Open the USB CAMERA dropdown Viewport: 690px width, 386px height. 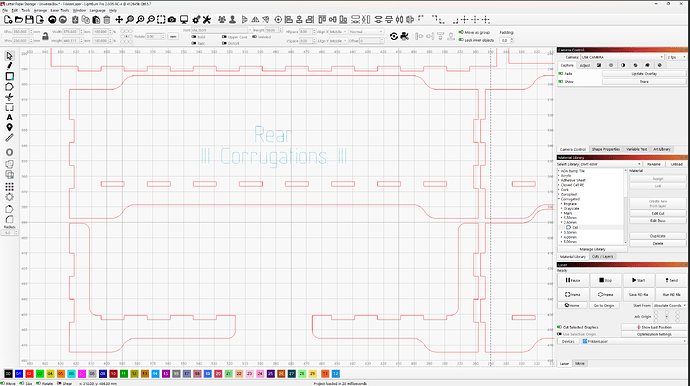click(622, 57)
